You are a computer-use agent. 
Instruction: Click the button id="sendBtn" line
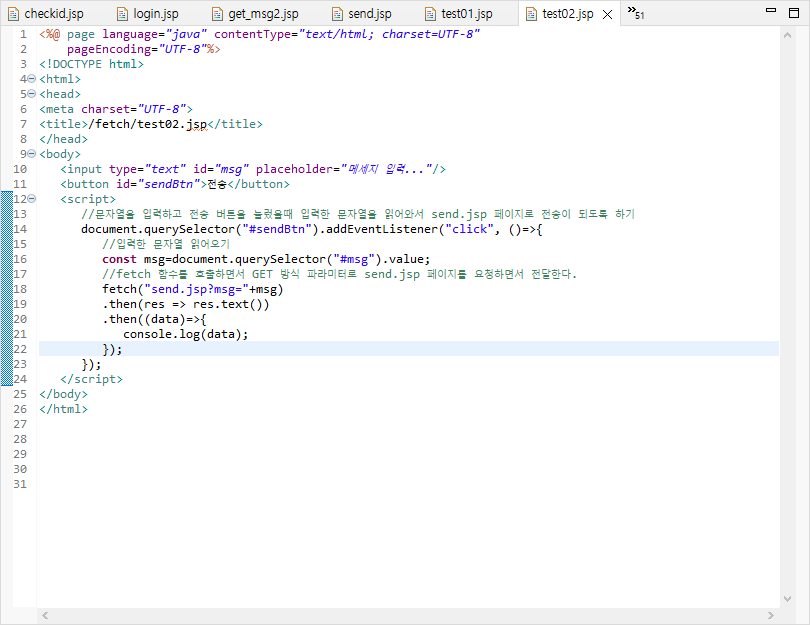coord(175,184)
